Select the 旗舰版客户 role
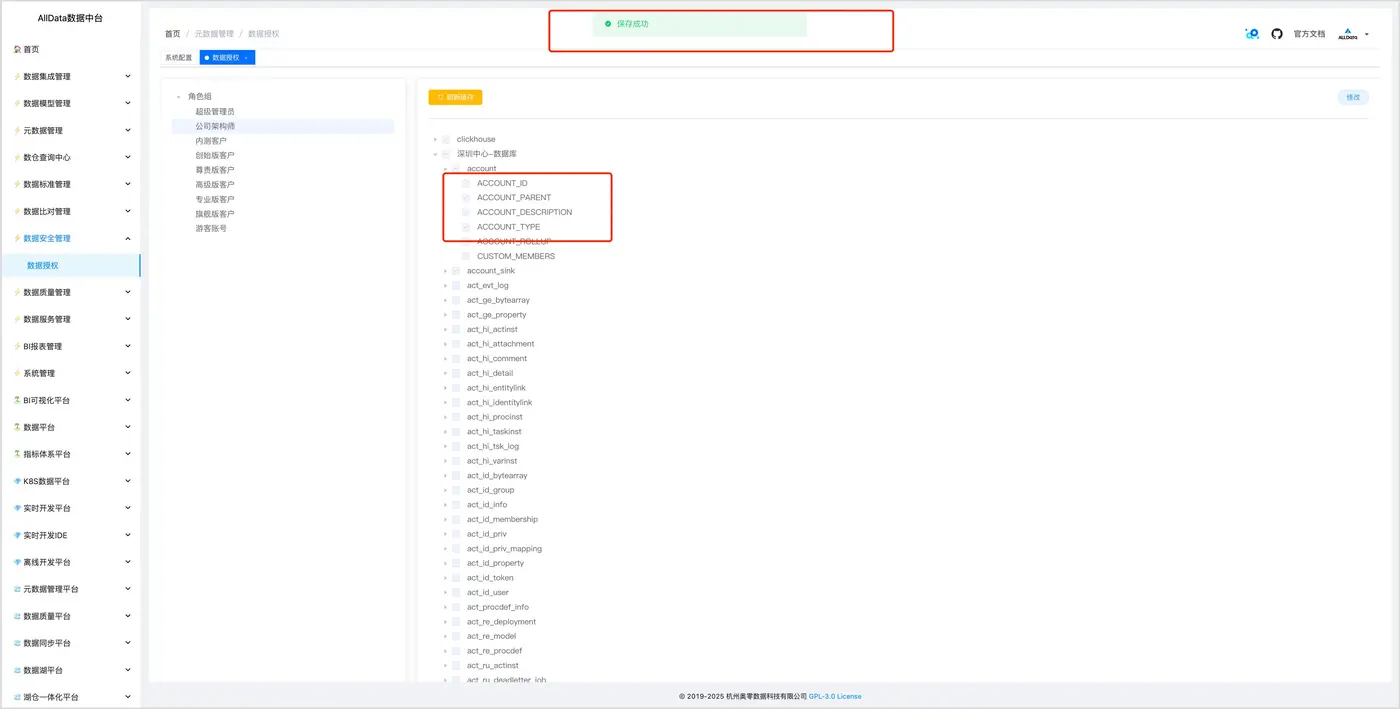1400x709 pixels. pos(215,214)
